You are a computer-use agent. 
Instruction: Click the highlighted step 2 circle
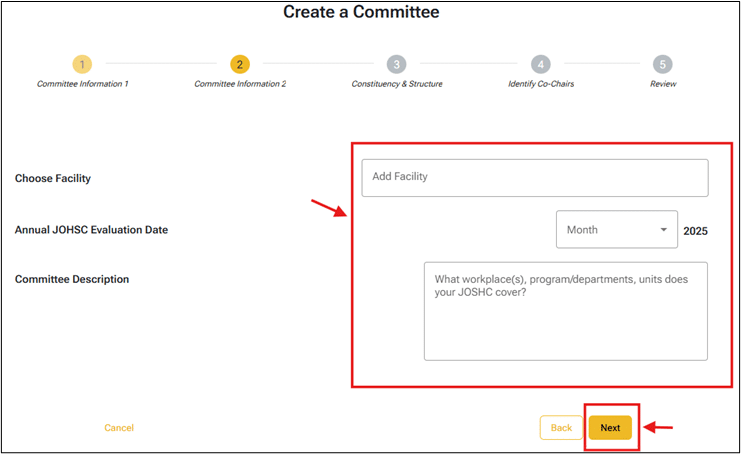point(240,64)
